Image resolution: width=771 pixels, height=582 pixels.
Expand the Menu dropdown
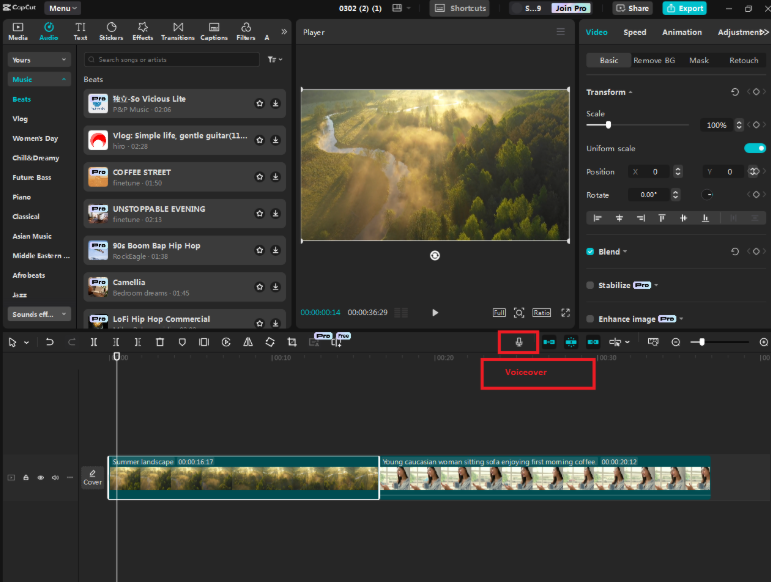coord(62,8)
